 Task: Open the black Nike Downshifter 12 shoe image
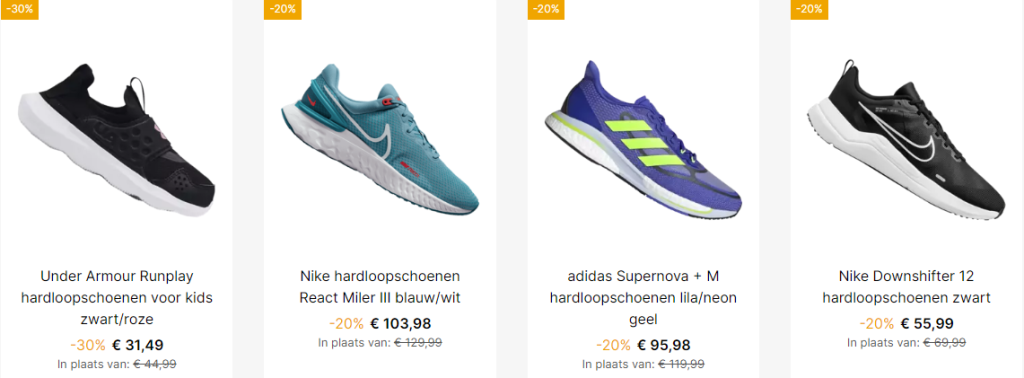tap(906, 140)
